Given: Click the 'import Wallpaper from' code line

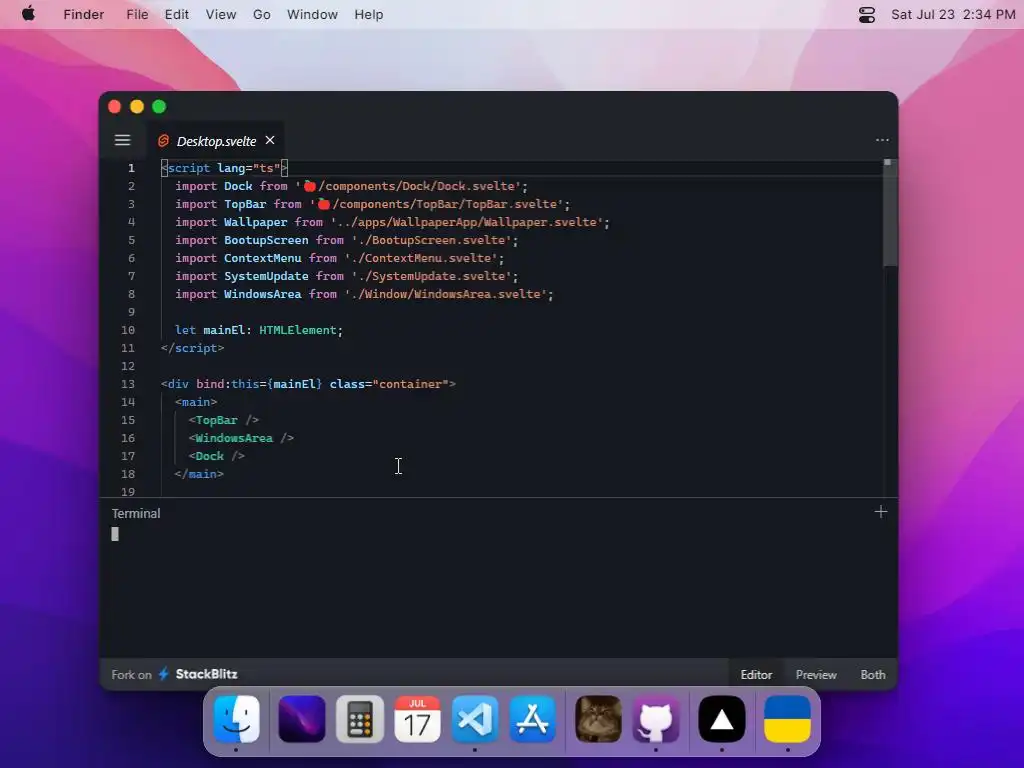Looking at the screenshot, I should 392,222.
